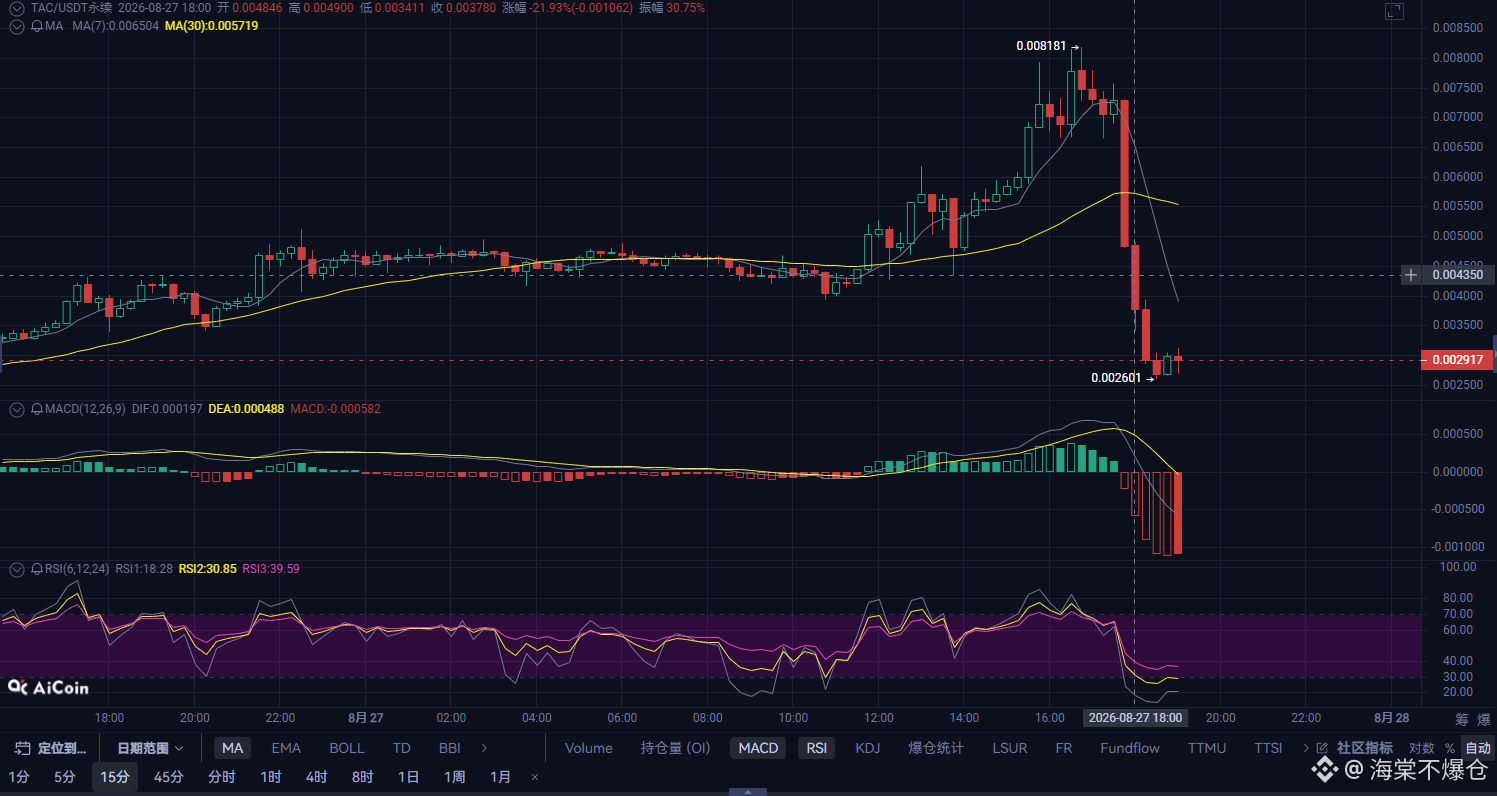Screen dimensions: 1497x796
Task: Click the TAC/USDT永续 symbol title
Action: coord(72,8)
